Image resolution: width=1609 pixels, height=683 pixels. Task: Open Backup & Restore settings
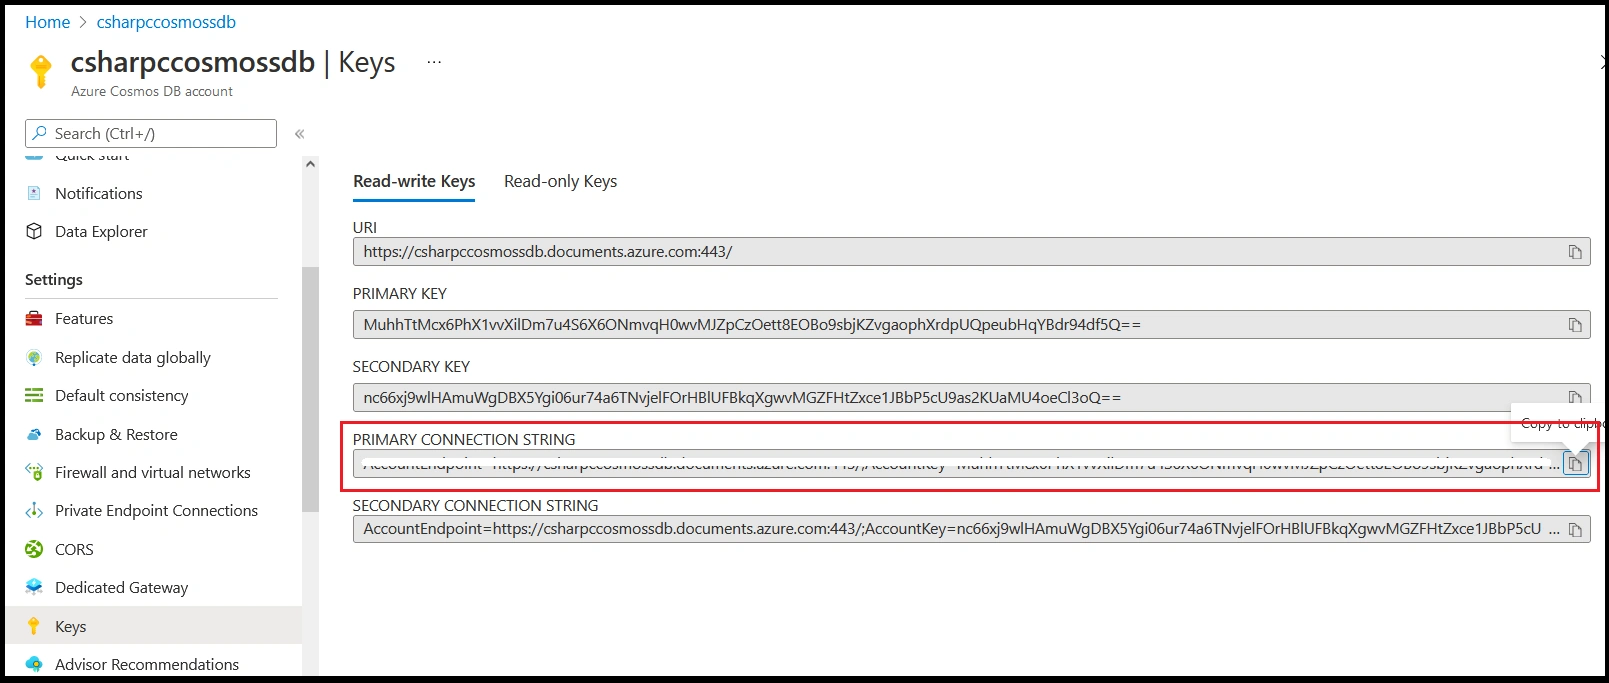tap(116, 435)
